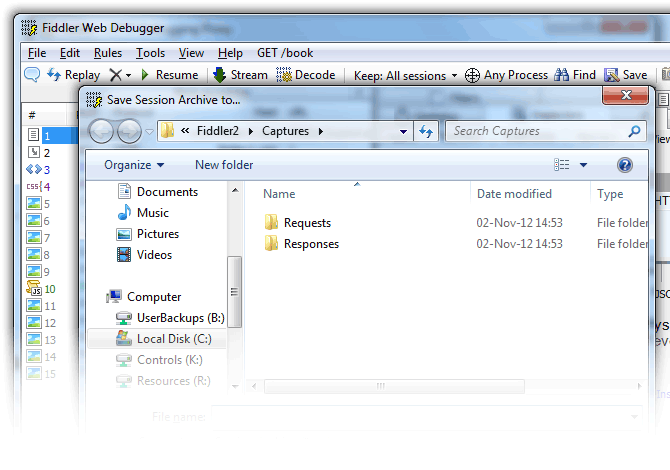
Task: Click Captures in the address breadcrumb
Action: (285, 131)
